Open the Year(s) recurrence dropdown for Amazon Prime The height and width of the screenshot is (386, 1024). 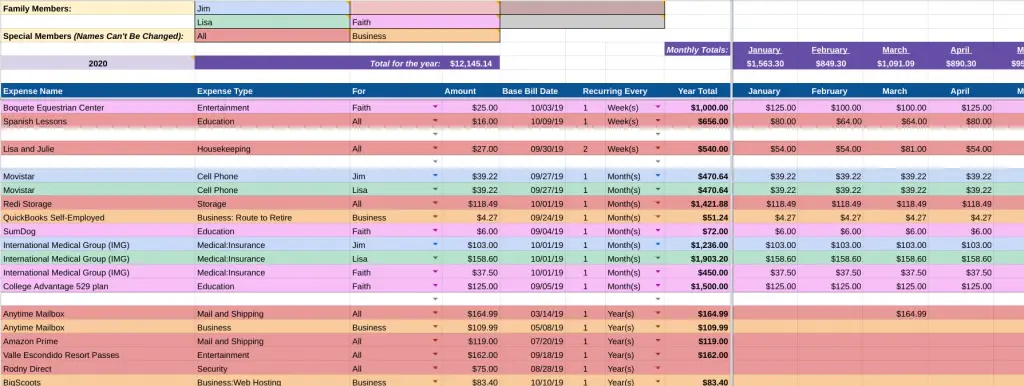(x=658, y=340)
